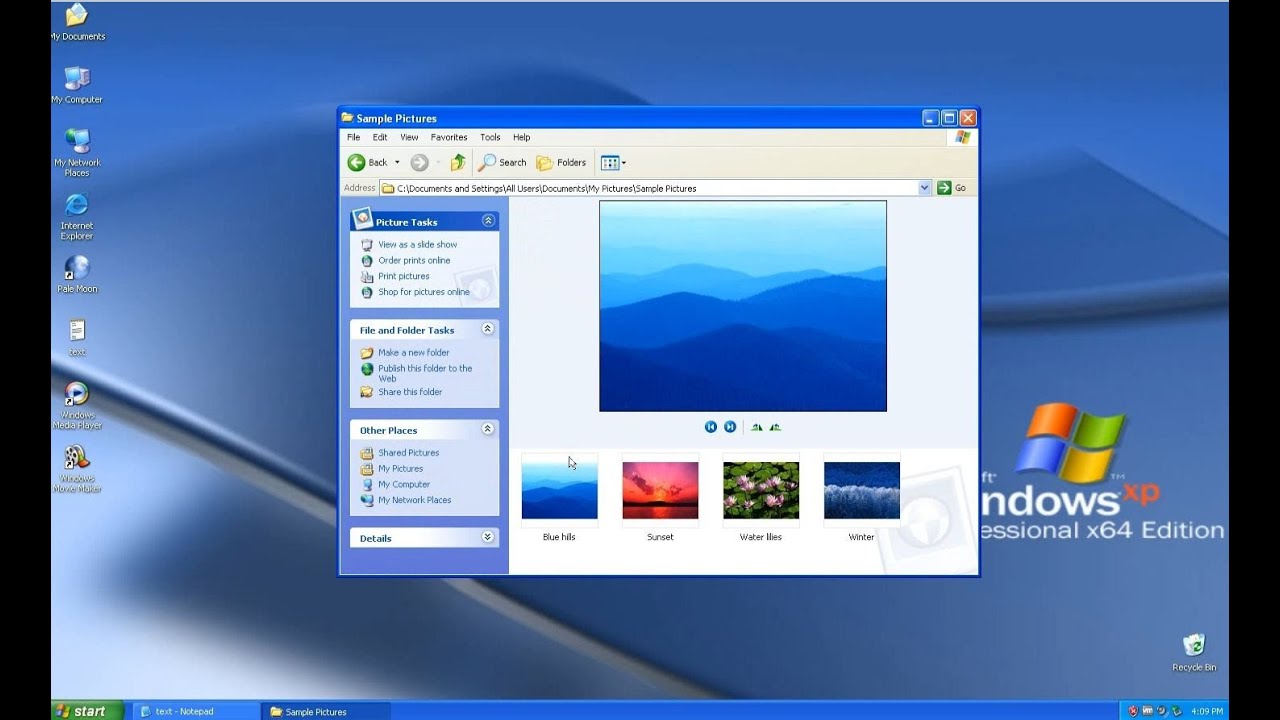Go up one folder level
The image size is (1280, 720).
pos(458,162)
